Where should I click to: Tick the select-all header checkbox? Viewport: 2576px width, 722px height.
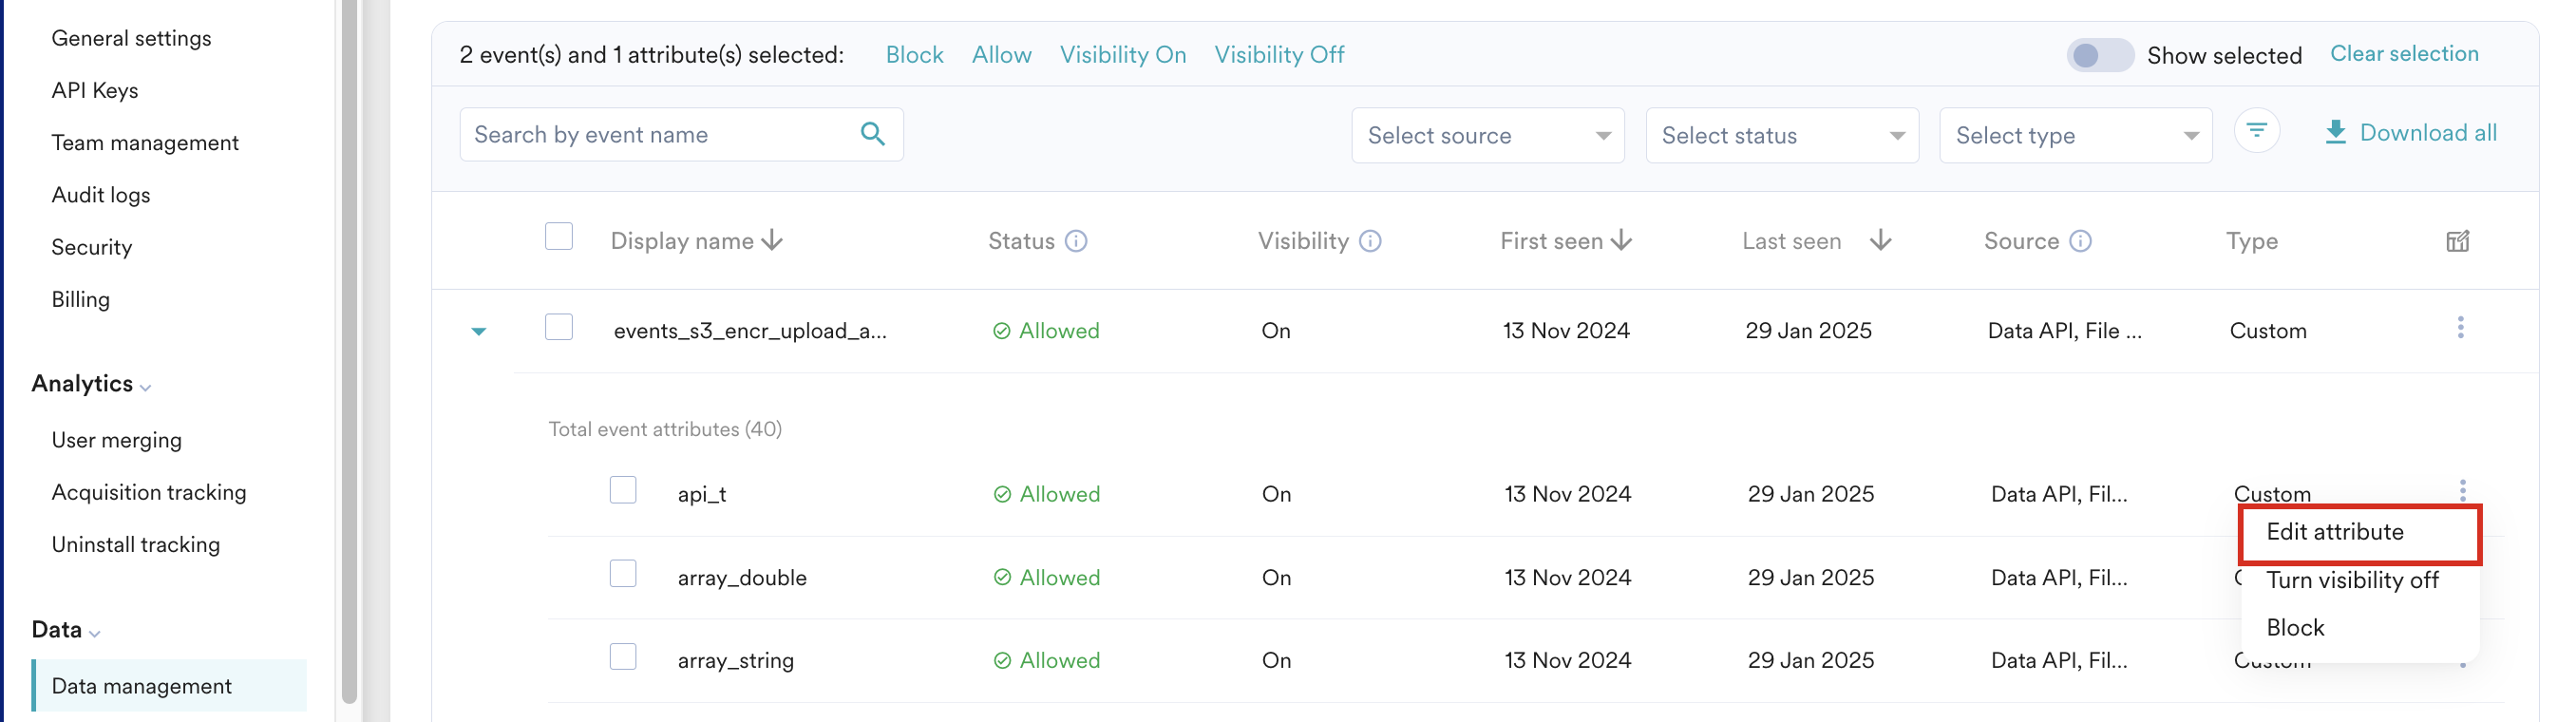(x=559, y=237)
